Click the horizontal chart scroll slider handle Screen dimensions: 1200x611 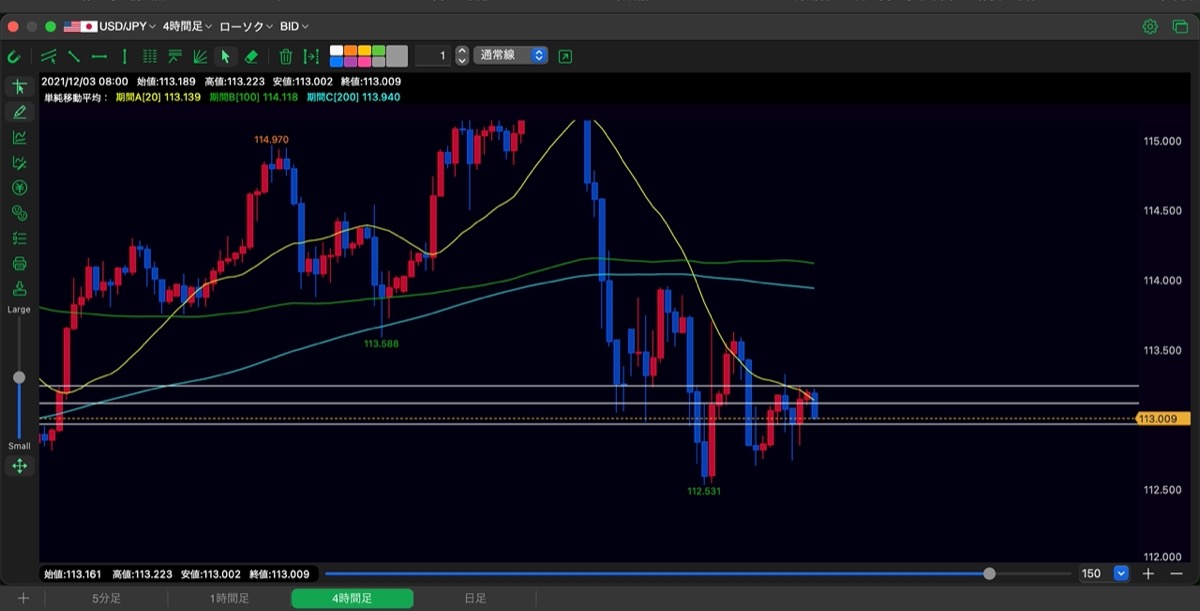point(989,573)
